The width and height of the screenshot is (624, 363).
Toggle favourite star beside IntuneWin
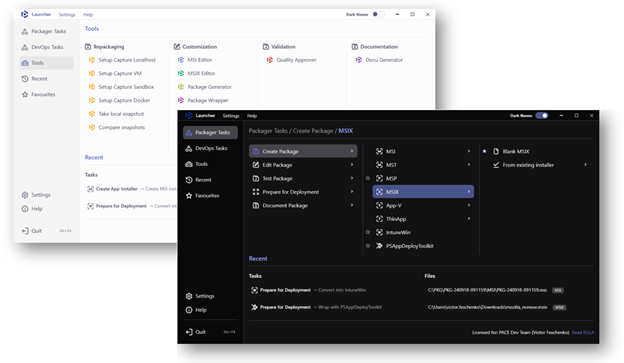pos(368,232)
